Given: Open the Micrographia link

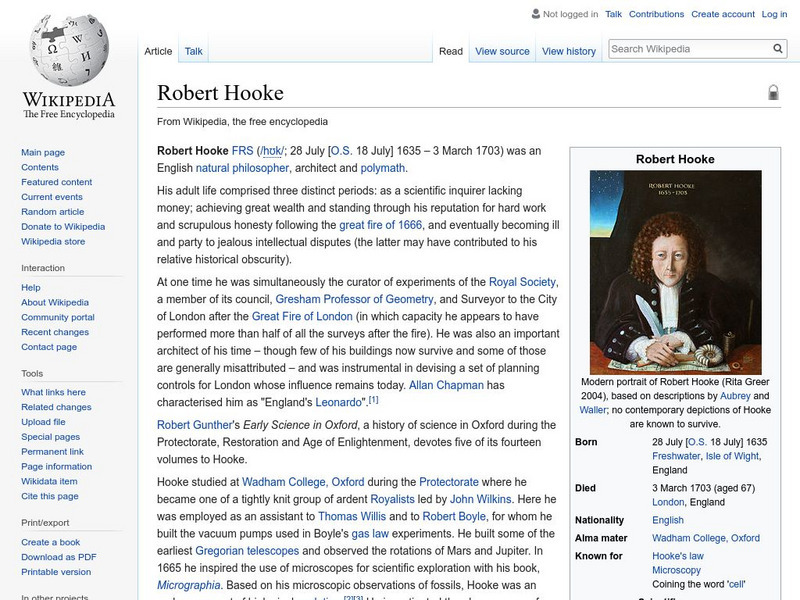Looking at the screenshot, I should click(x=189, y=585).
